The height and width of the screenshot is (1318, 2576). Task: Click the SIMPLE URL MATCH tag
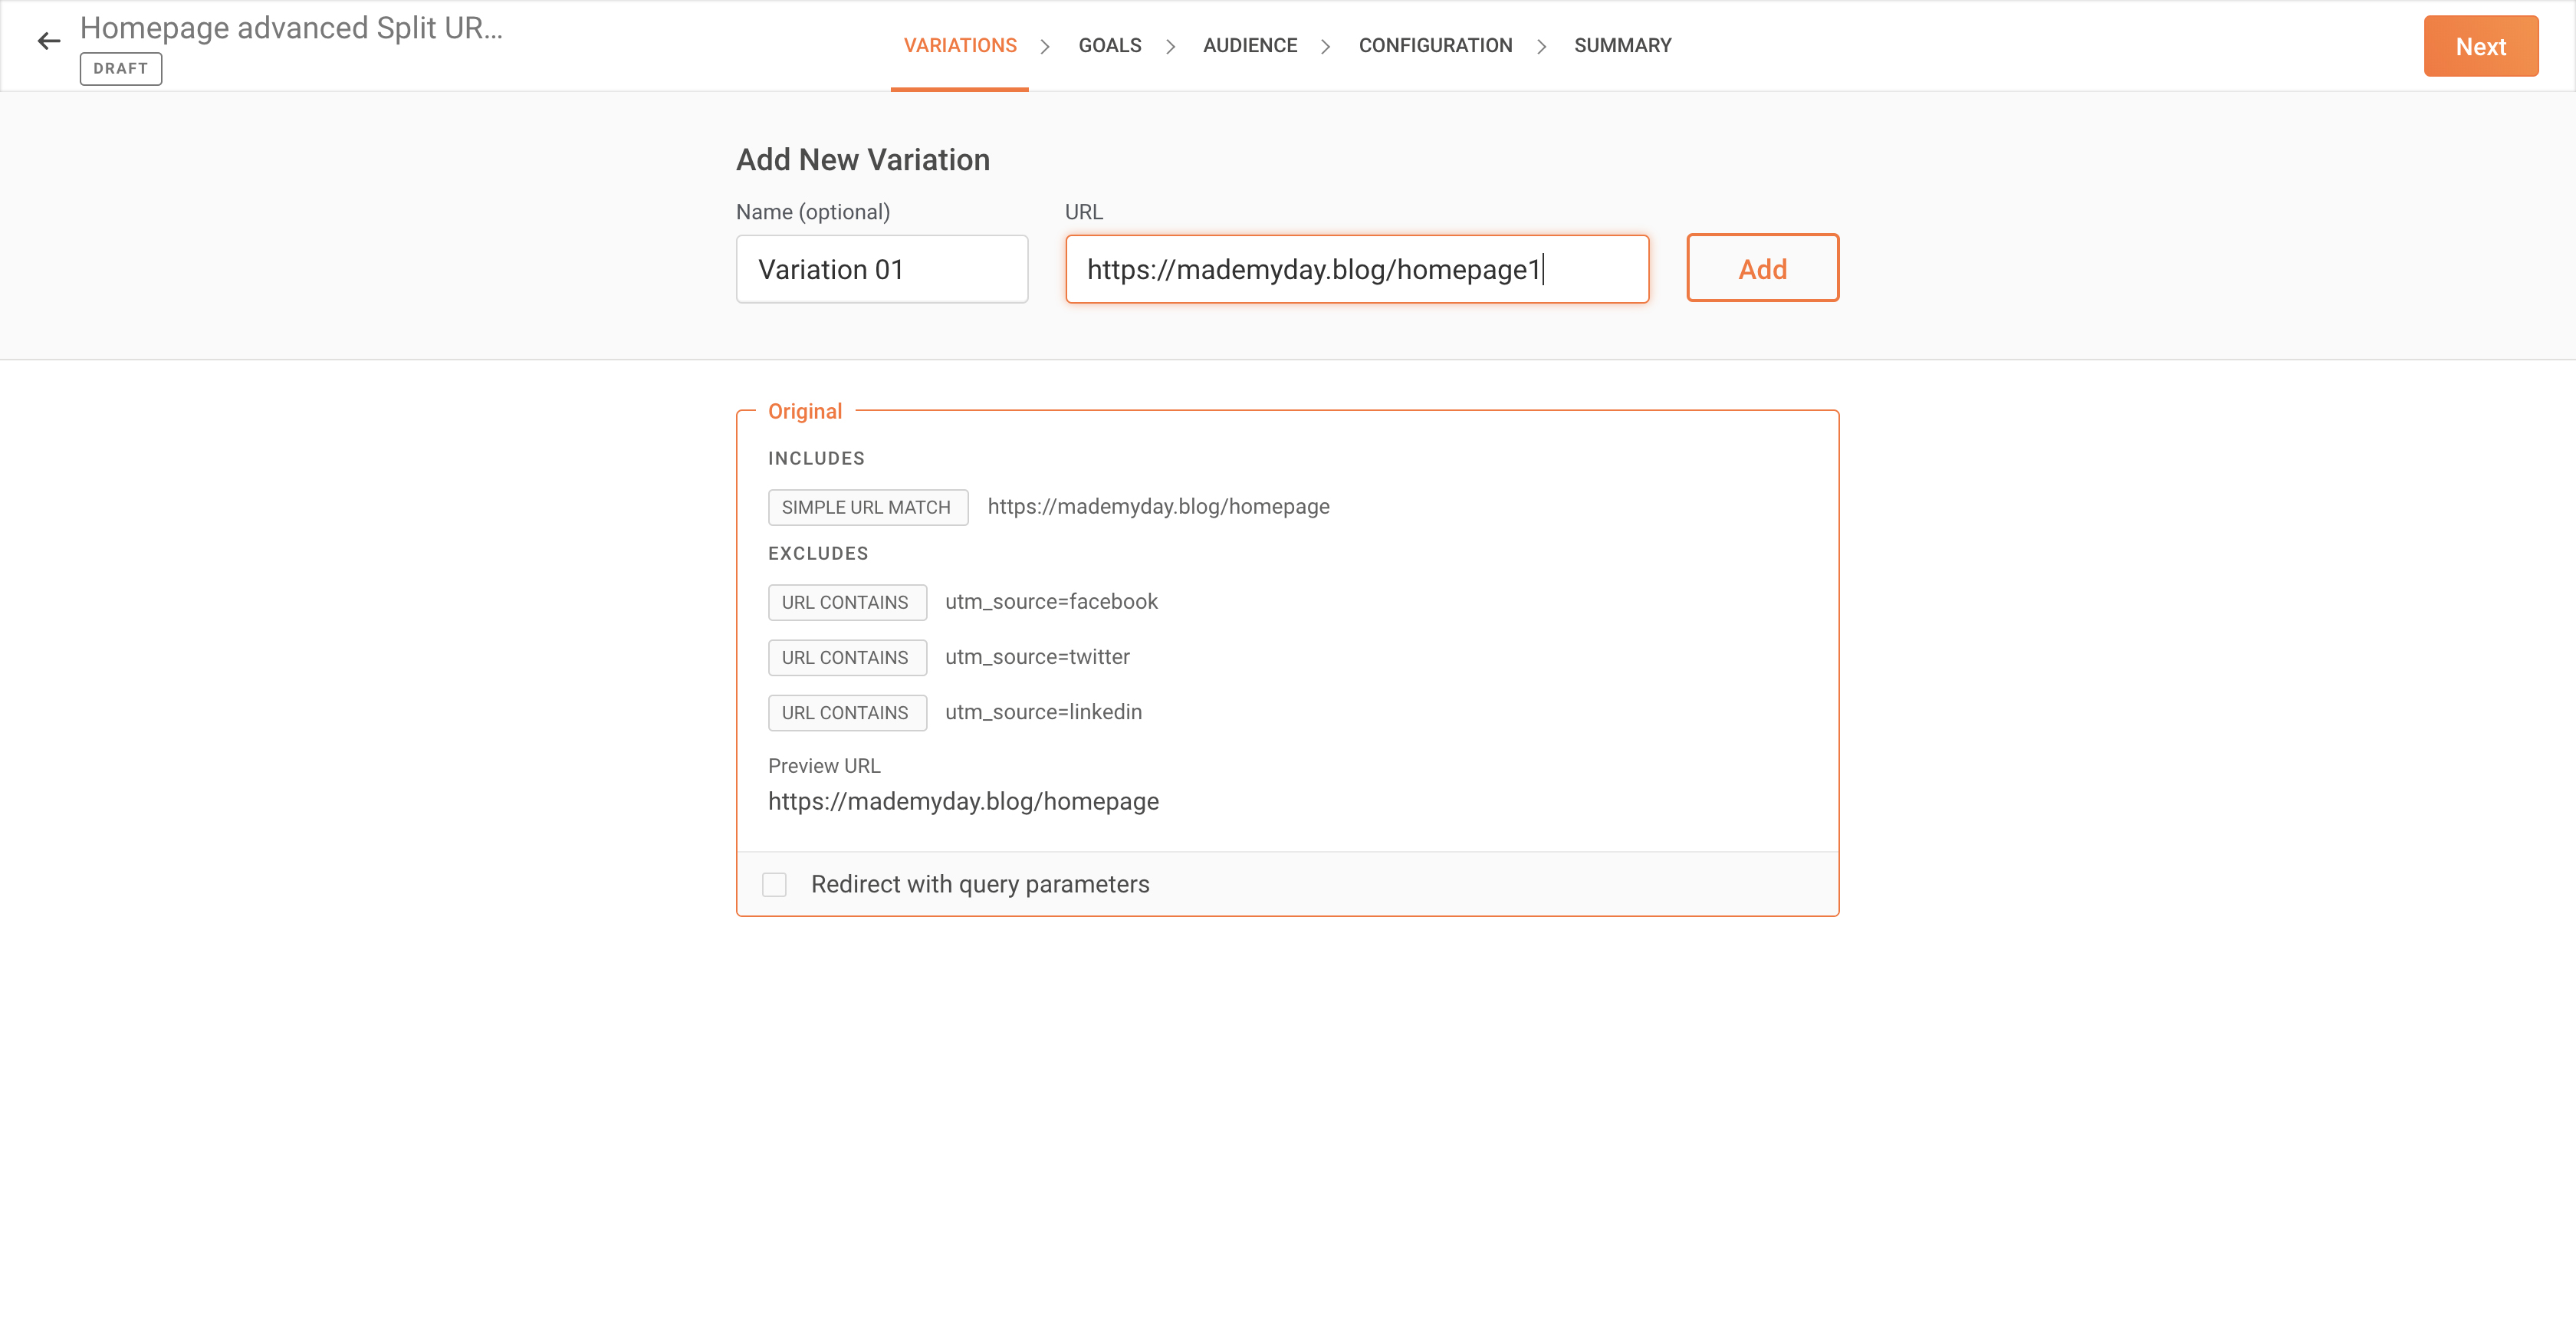866,507
